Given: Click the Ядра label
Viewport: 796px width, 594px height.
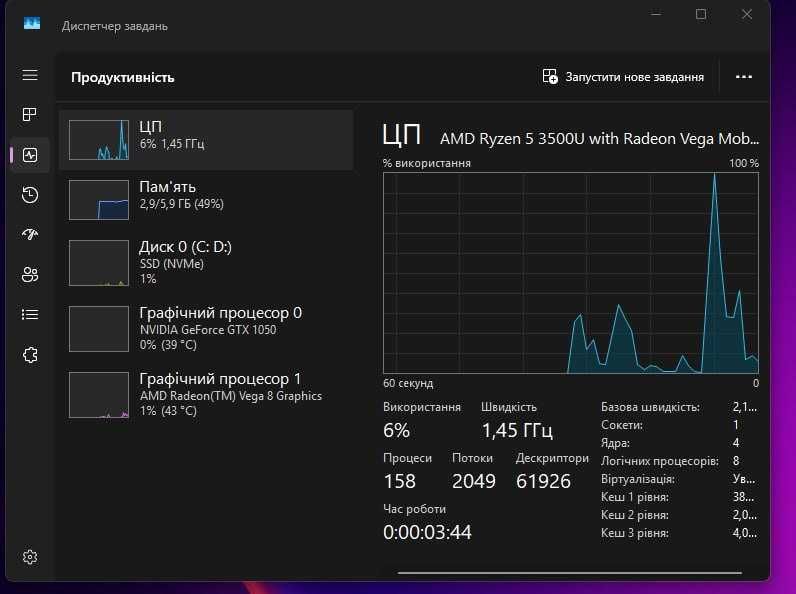Looking at the screenshot, I should [615, 443].
